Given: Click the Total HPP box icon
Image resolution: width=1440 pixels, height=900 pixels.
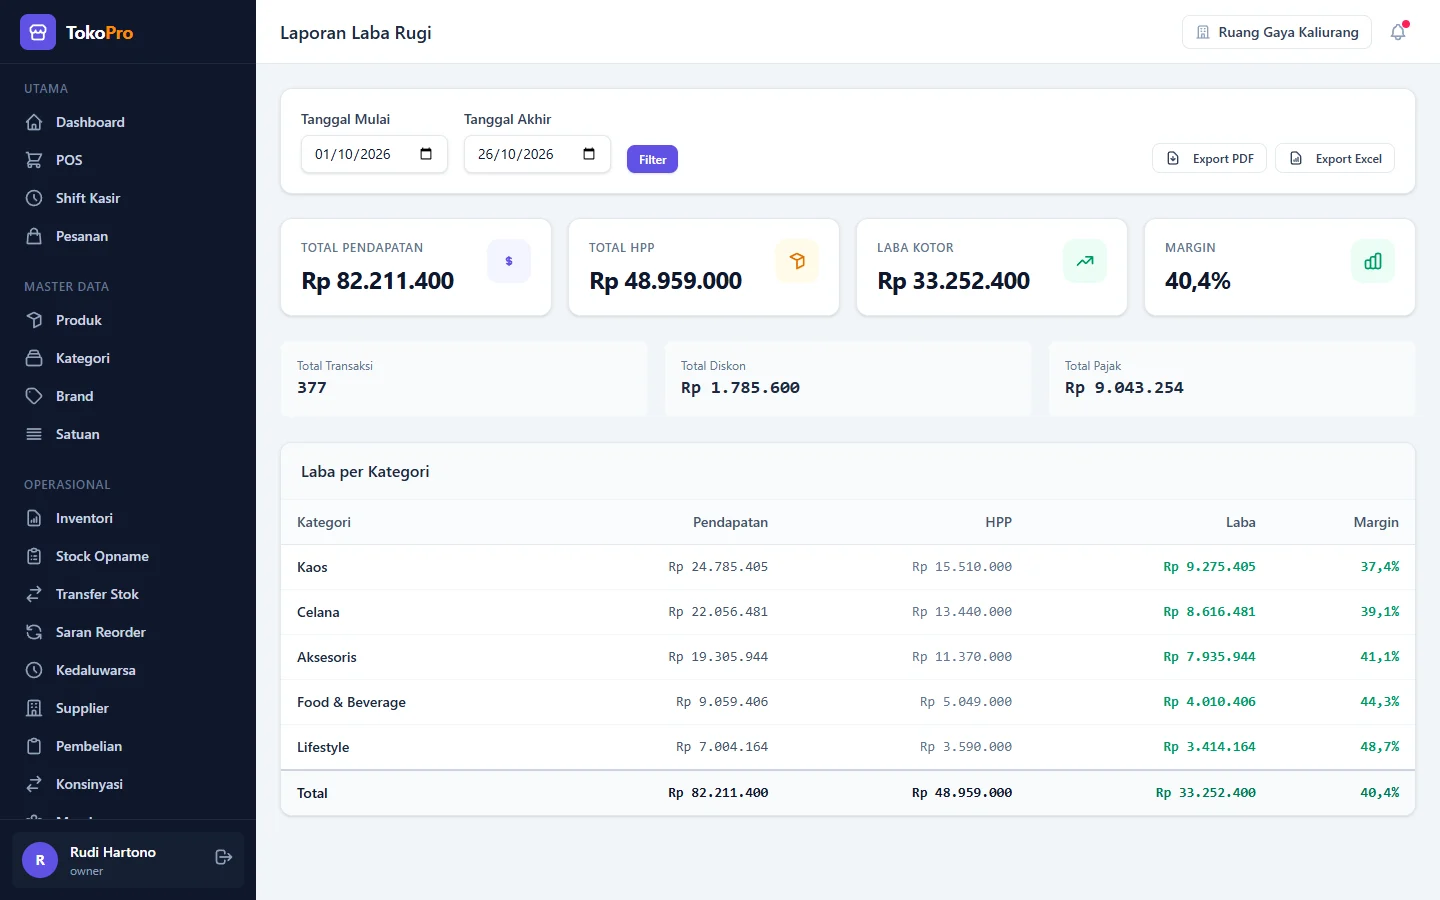Looking at the screenshot, I should coord(797,261).
